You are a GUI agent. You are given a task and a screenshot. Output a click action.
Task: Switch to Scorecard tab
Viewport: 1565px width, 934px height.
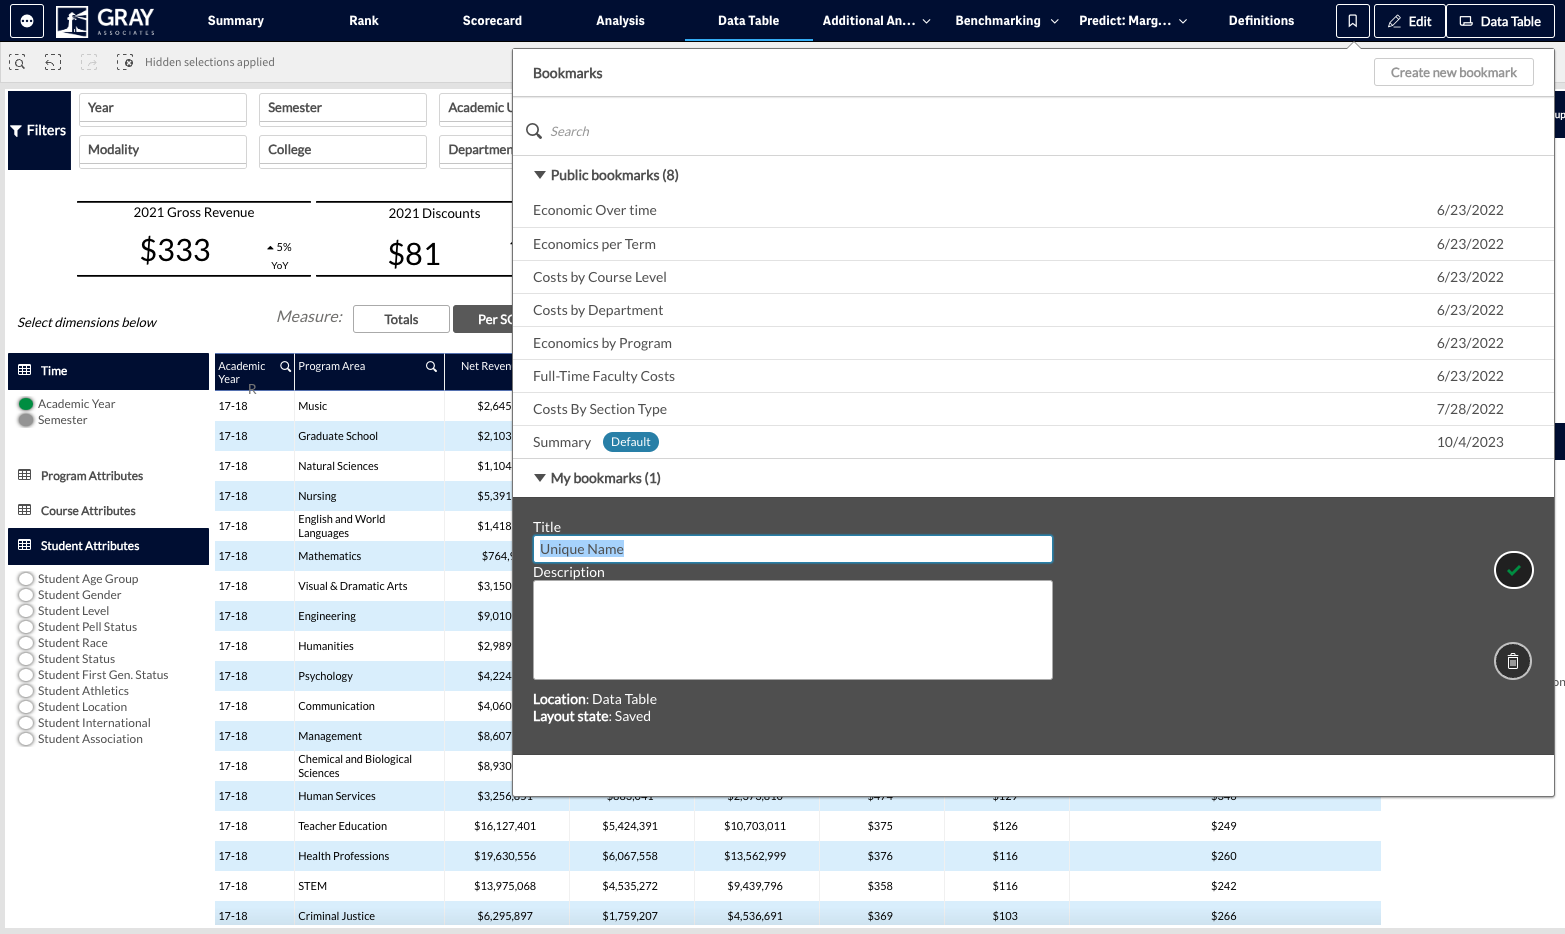pyautogui.click(x=492, y=21)
